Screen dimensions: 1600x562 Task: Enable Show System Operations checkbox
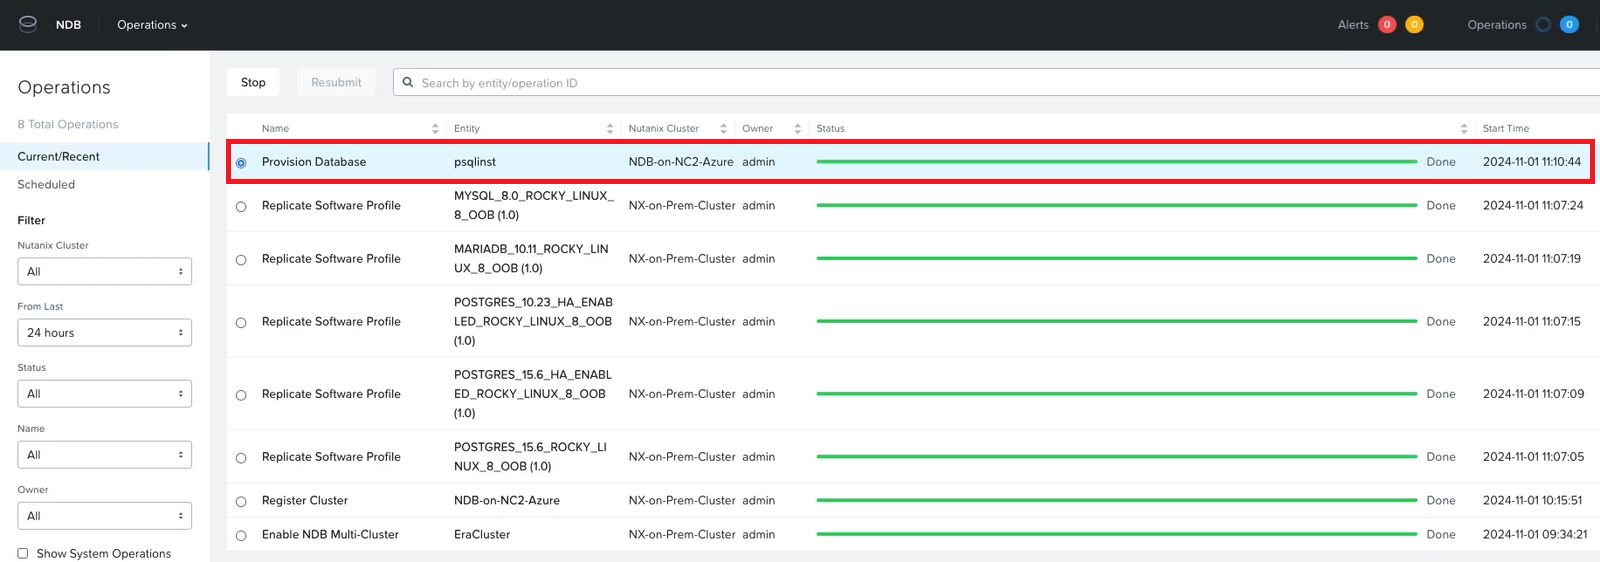pyautogui.click(x=23, y=553)
